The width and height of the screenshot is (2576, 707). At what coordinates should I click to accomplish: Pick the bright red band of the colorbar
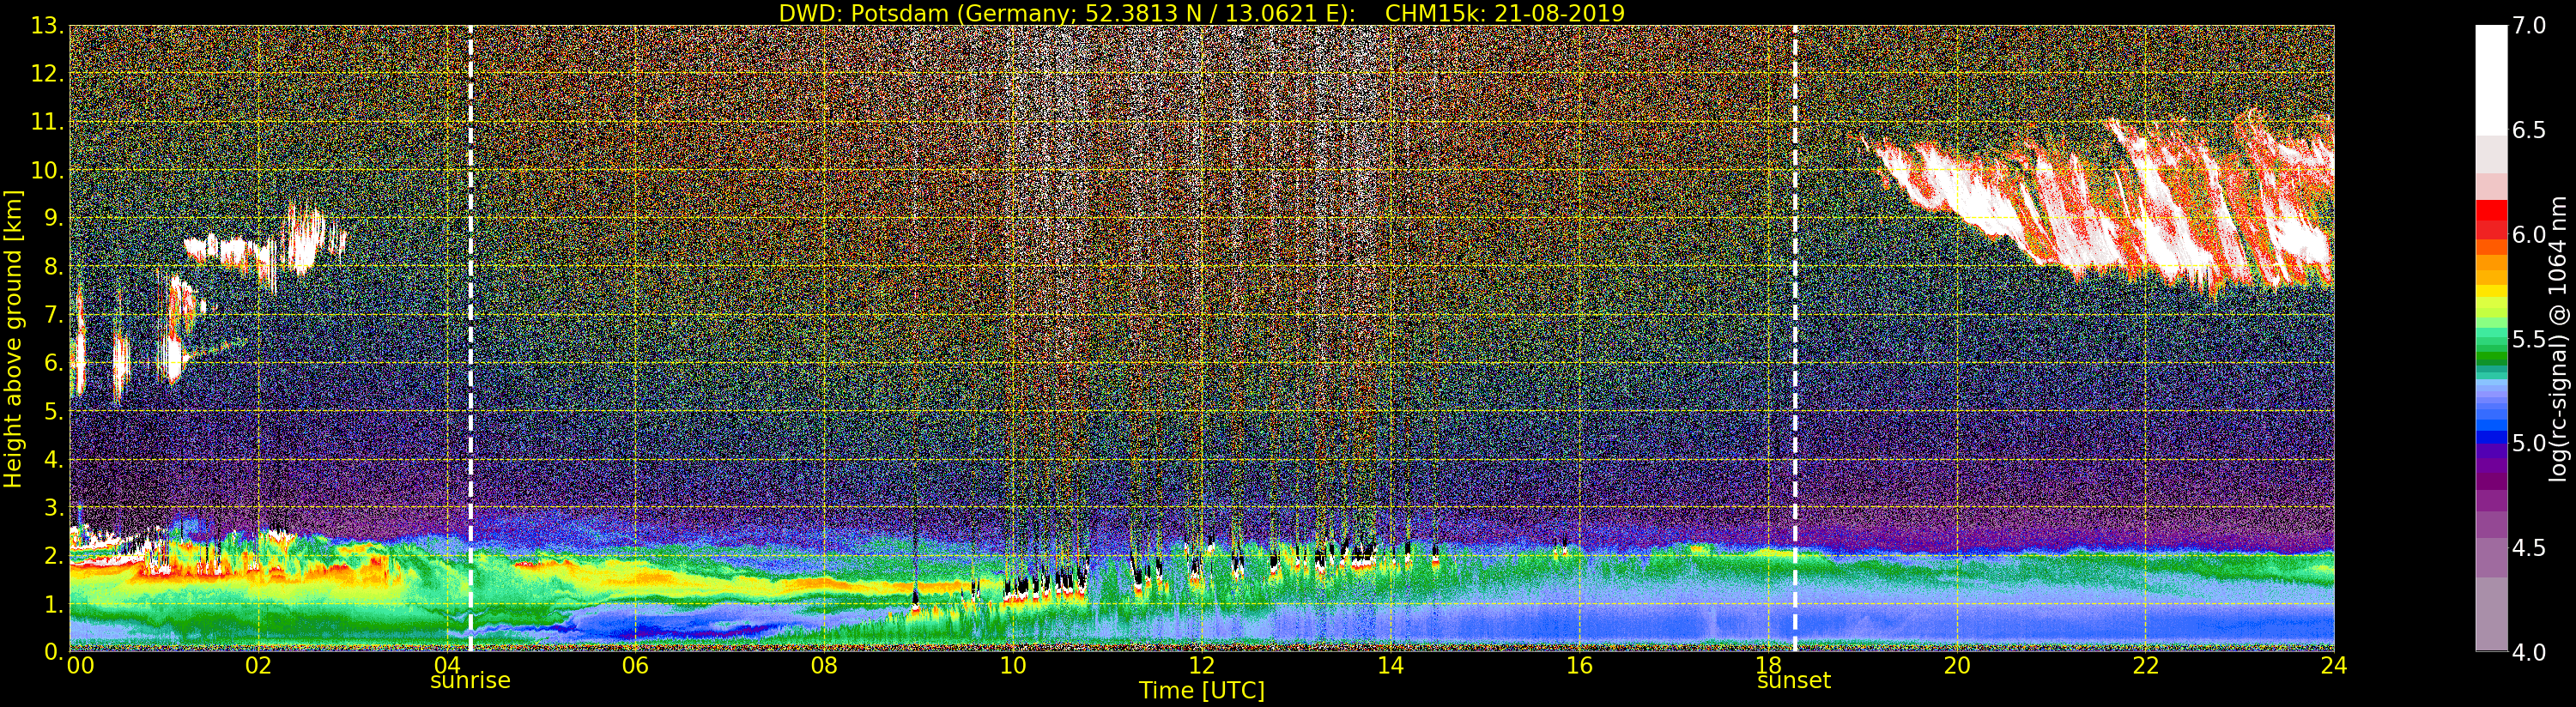point(2491,210)
